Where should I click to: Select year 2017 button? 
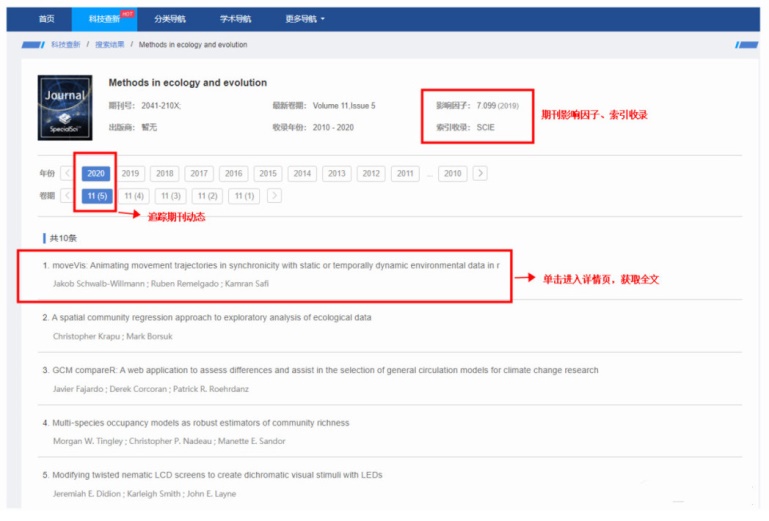pyautogui.click(x=199, y=174)
